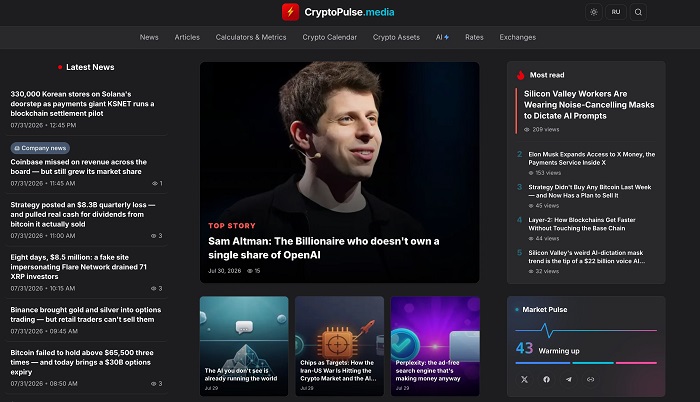
Task: Open 'The AI you don't see' article card
Action: click(x=244, y=346)
